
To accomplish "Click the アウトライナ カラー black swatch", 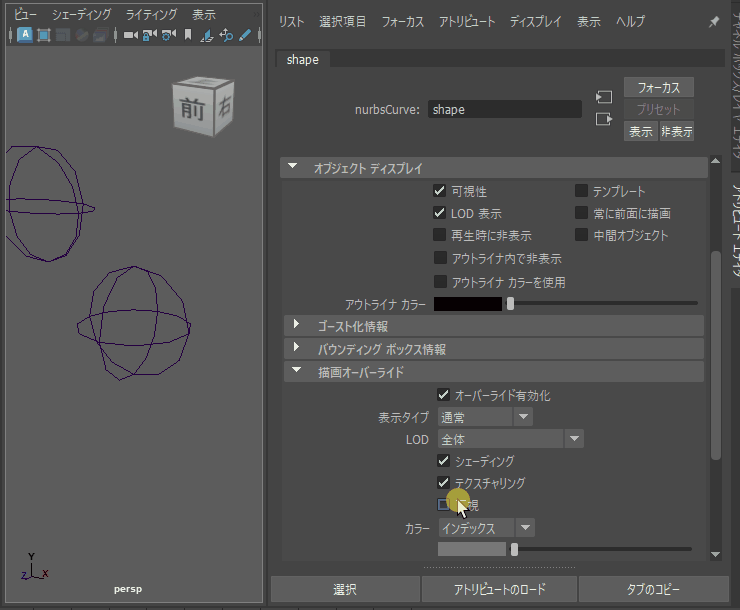I will tap(467, 304).
